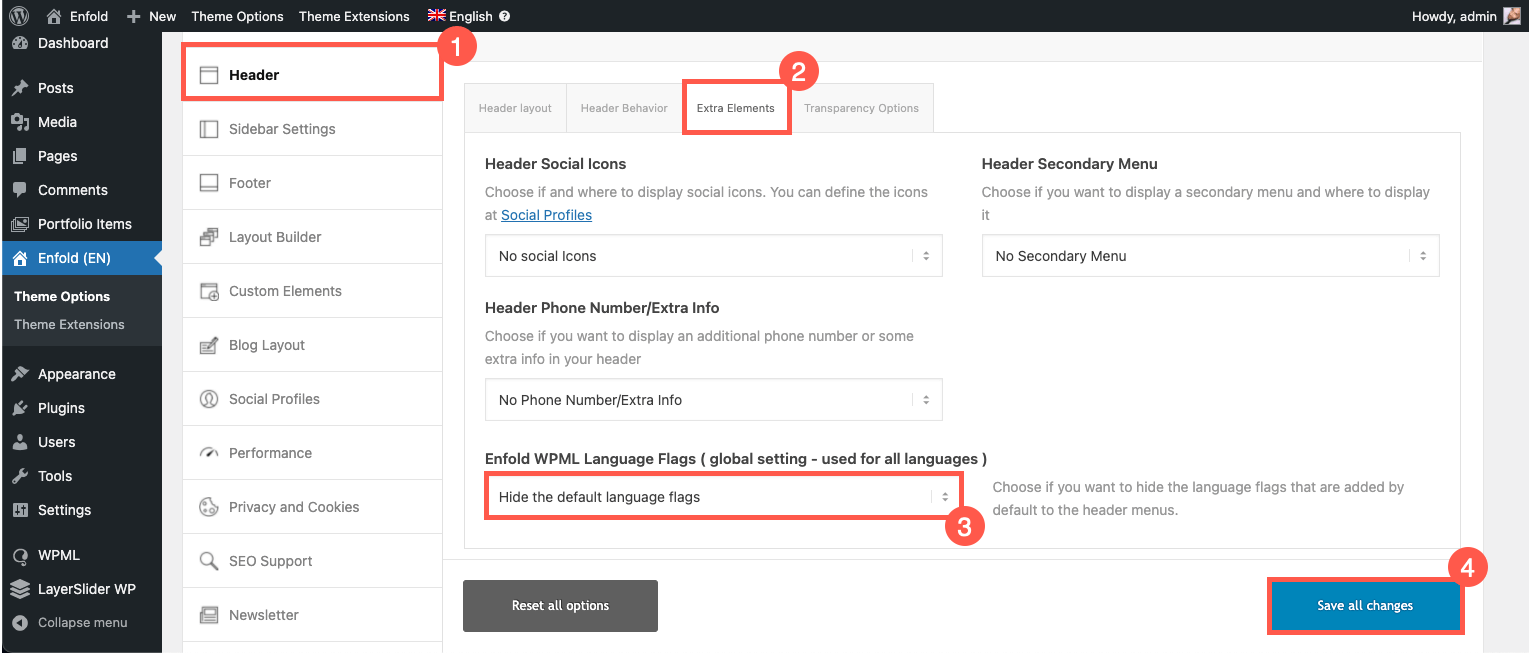Click the Users person icon
Viewport: 1529px width, 653px height.
[x=20, y=442]
